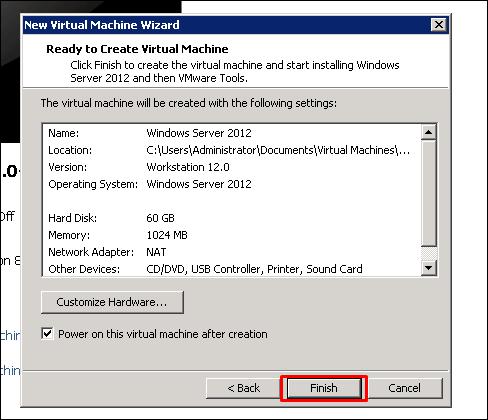Click the New Virtual Machine Wizard title bar
Image resolution: width=488 pixels, height=420 pixels.
pyautogui.click(x=227, y=25)
